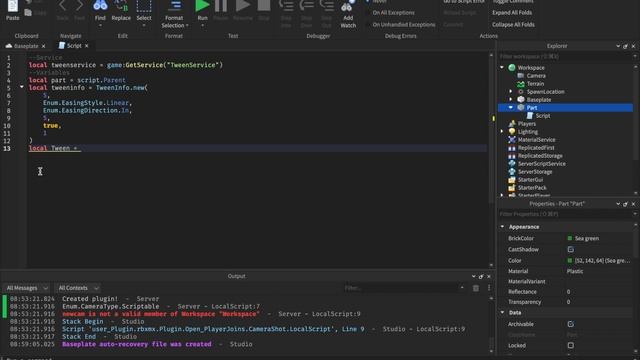640x360 pixels.
Task: Click the Players service icon
Action: click(512, 123)
